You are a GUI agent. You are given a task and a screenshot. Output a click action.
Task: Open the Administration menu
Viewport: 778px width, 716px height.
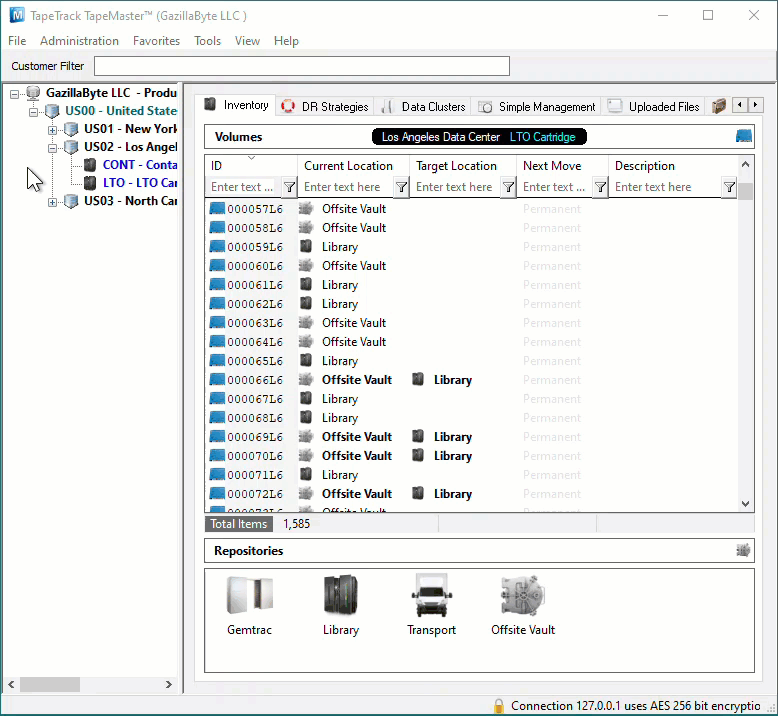[79, 41]
